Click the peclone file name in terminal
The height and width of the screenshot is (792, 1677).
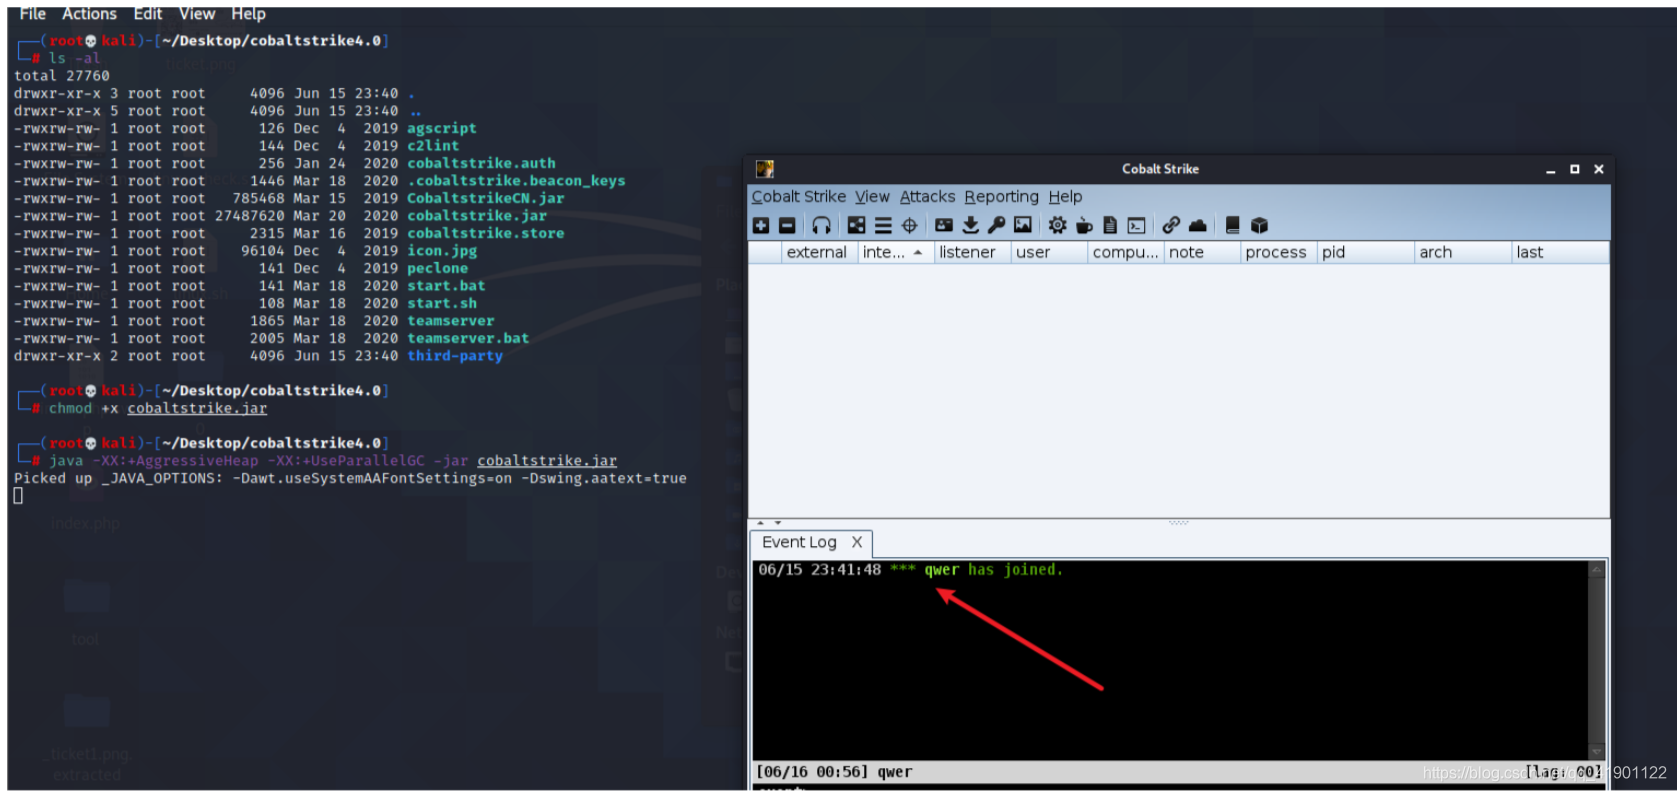pos(437,269)
